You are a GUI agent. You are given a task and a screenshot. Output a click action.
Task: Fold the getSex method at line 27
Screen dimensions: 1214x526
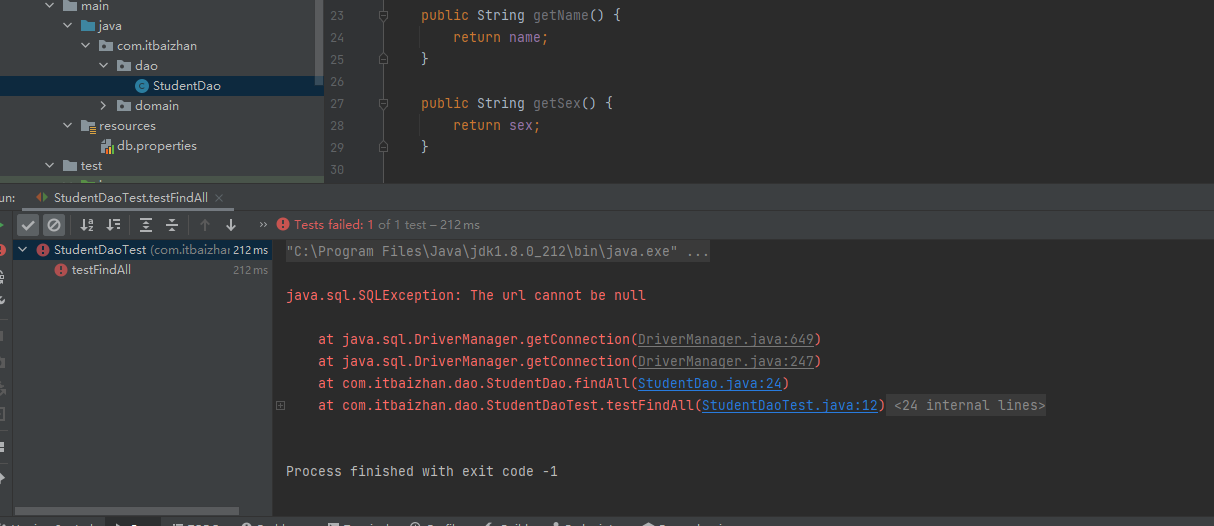(x=383, y=104)
